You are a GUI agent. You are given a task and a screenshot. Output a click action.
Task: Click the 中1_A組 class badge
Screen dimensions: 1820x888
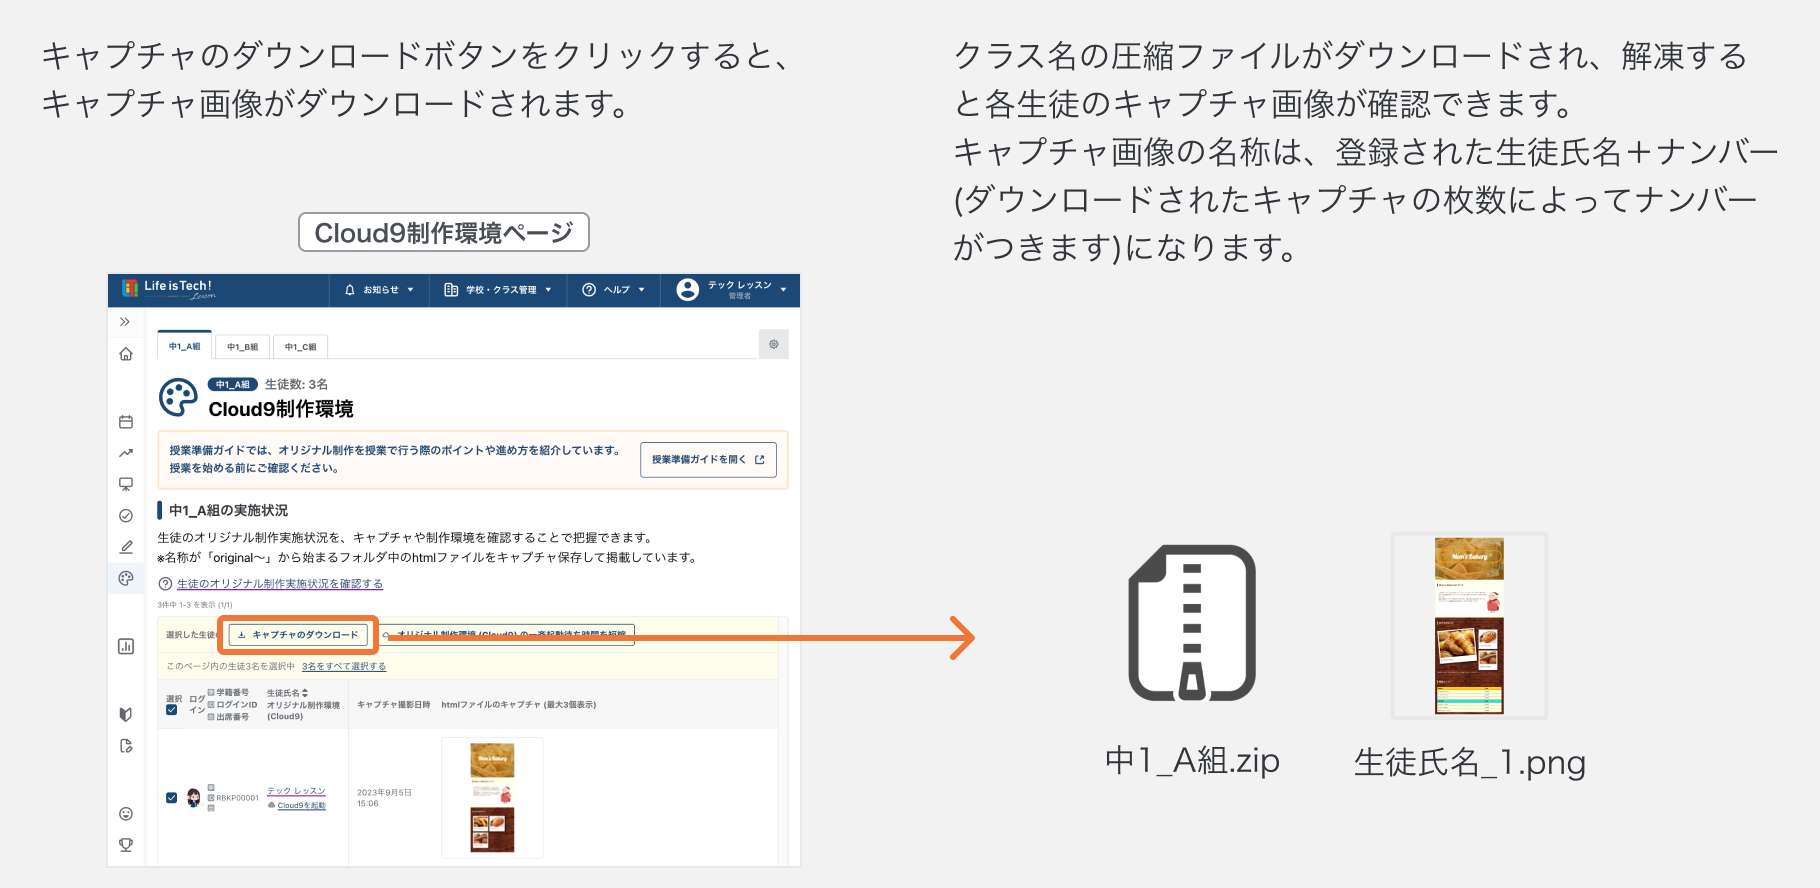(233, 384)
